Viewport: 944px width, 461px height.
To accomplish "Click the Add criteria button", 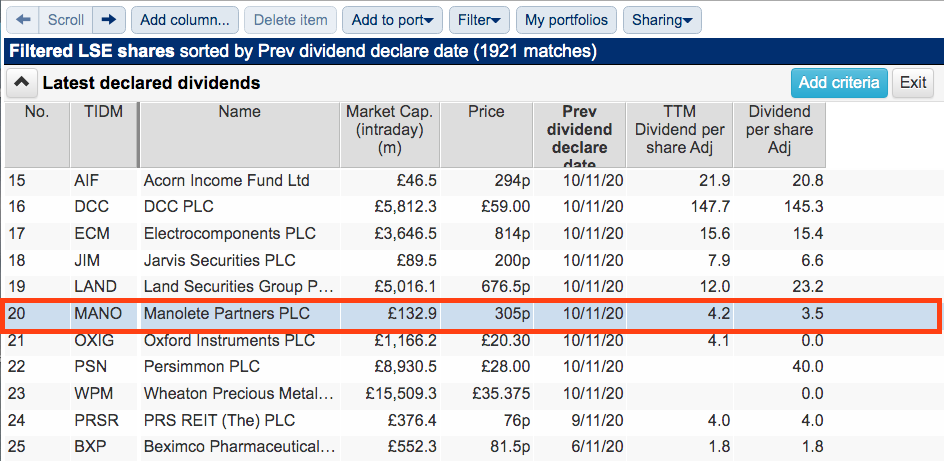I will click(x=839, y=82).
